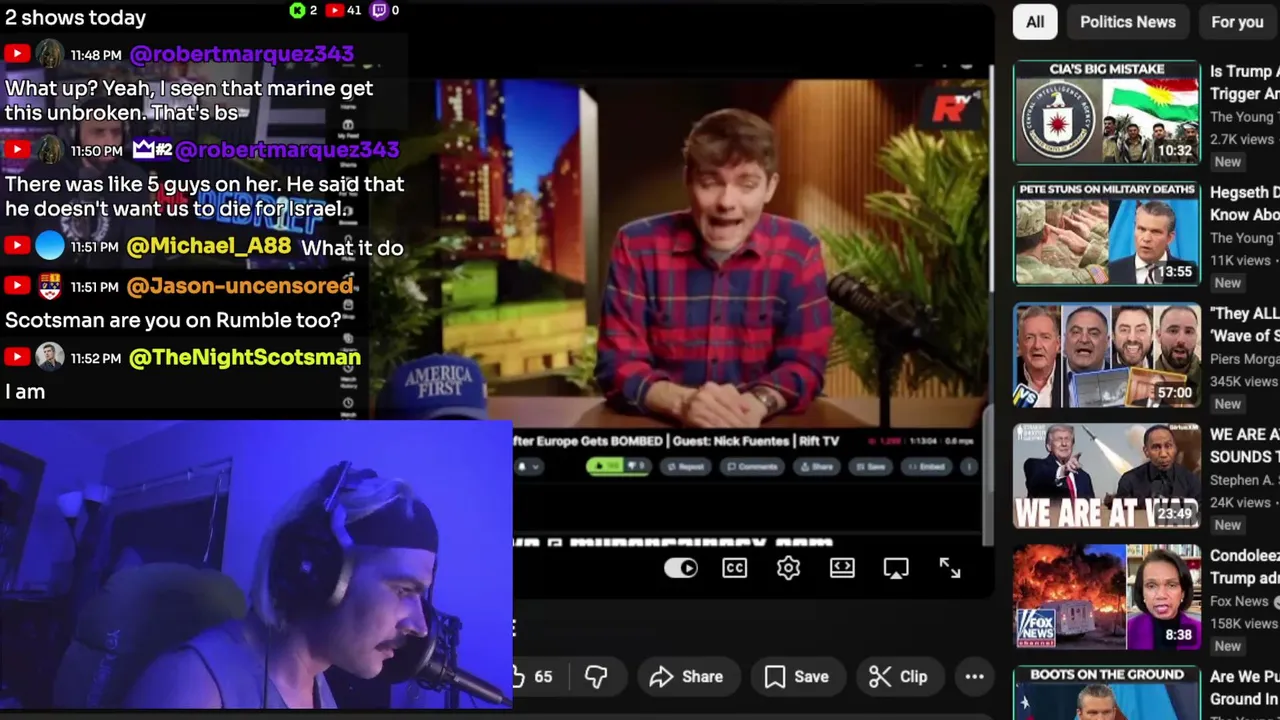Expand the chevron beside the Rumble bell

point(536,466)
